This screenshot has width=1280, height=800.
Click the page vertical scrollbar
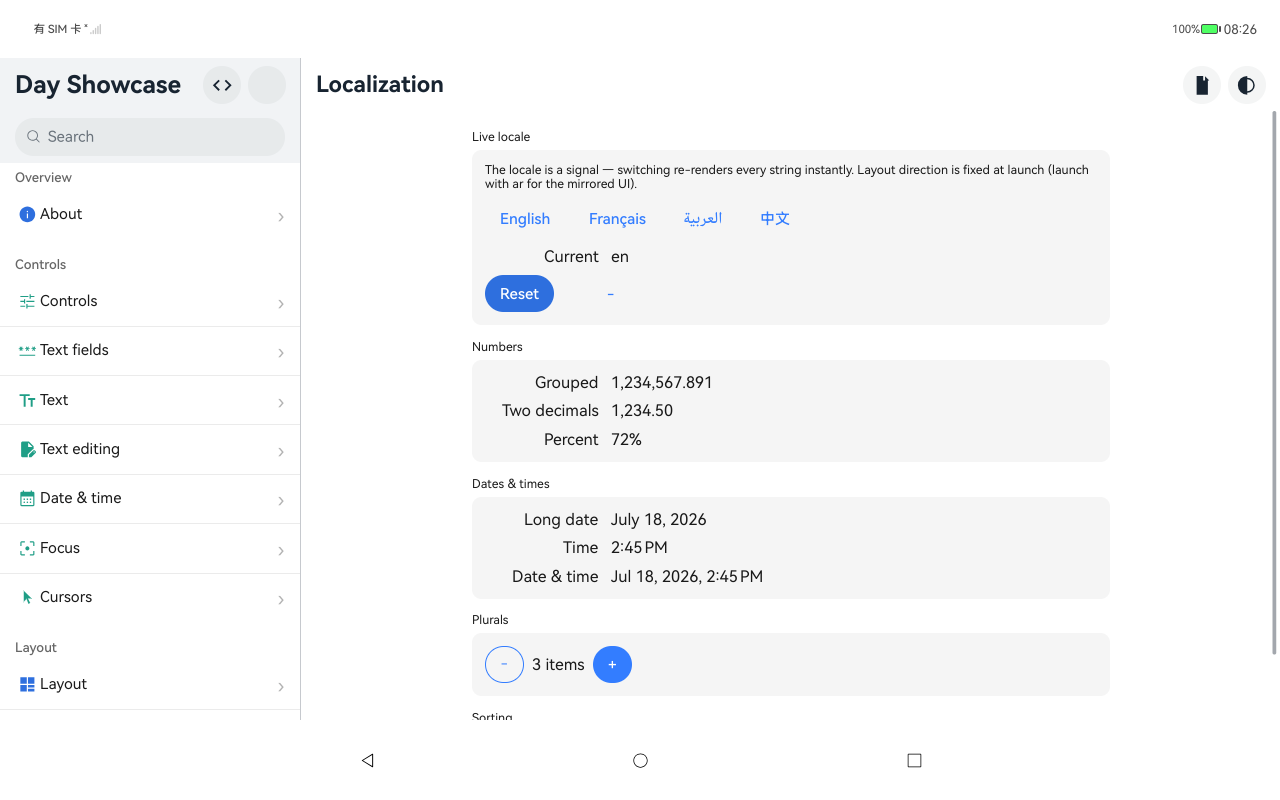tap(1274, 383)
